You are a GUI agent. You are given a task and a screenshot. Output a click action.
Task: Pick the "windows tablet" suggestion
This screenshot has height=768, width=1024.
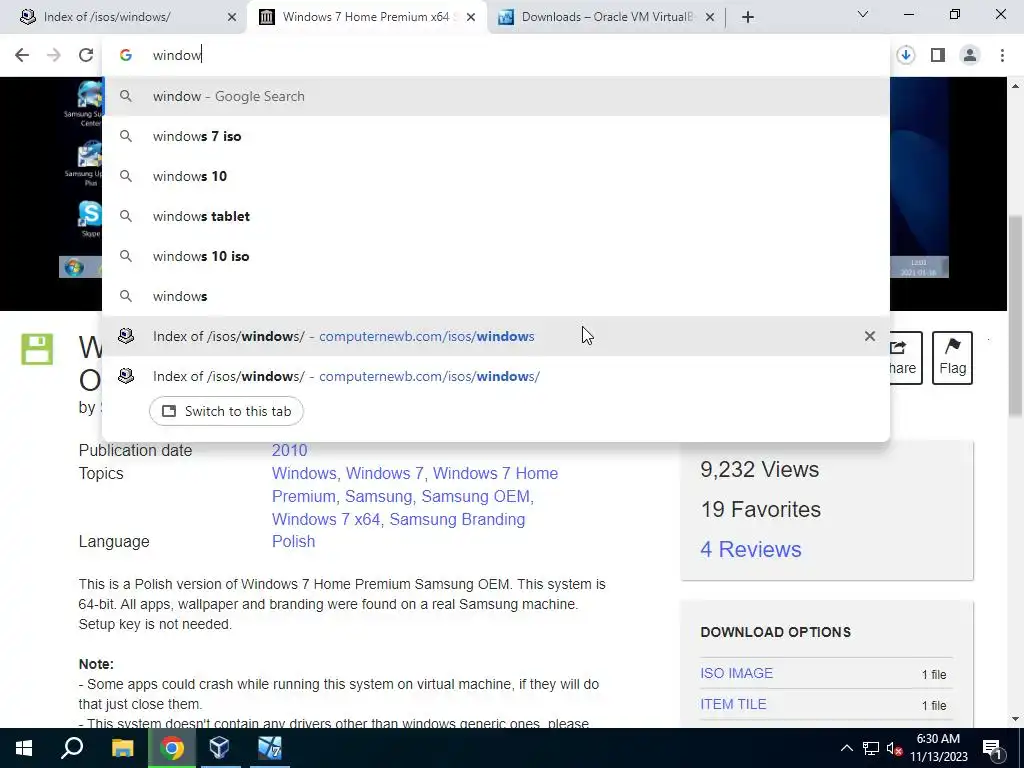[496, 216]
